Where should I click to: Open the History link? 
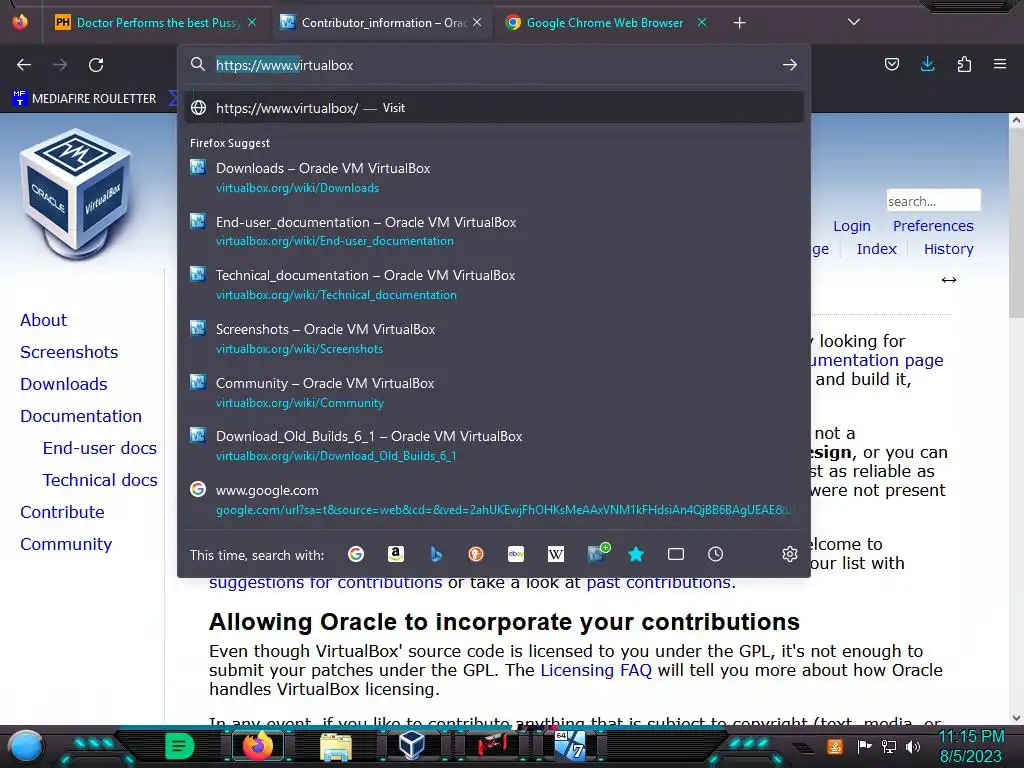point(948,249)
